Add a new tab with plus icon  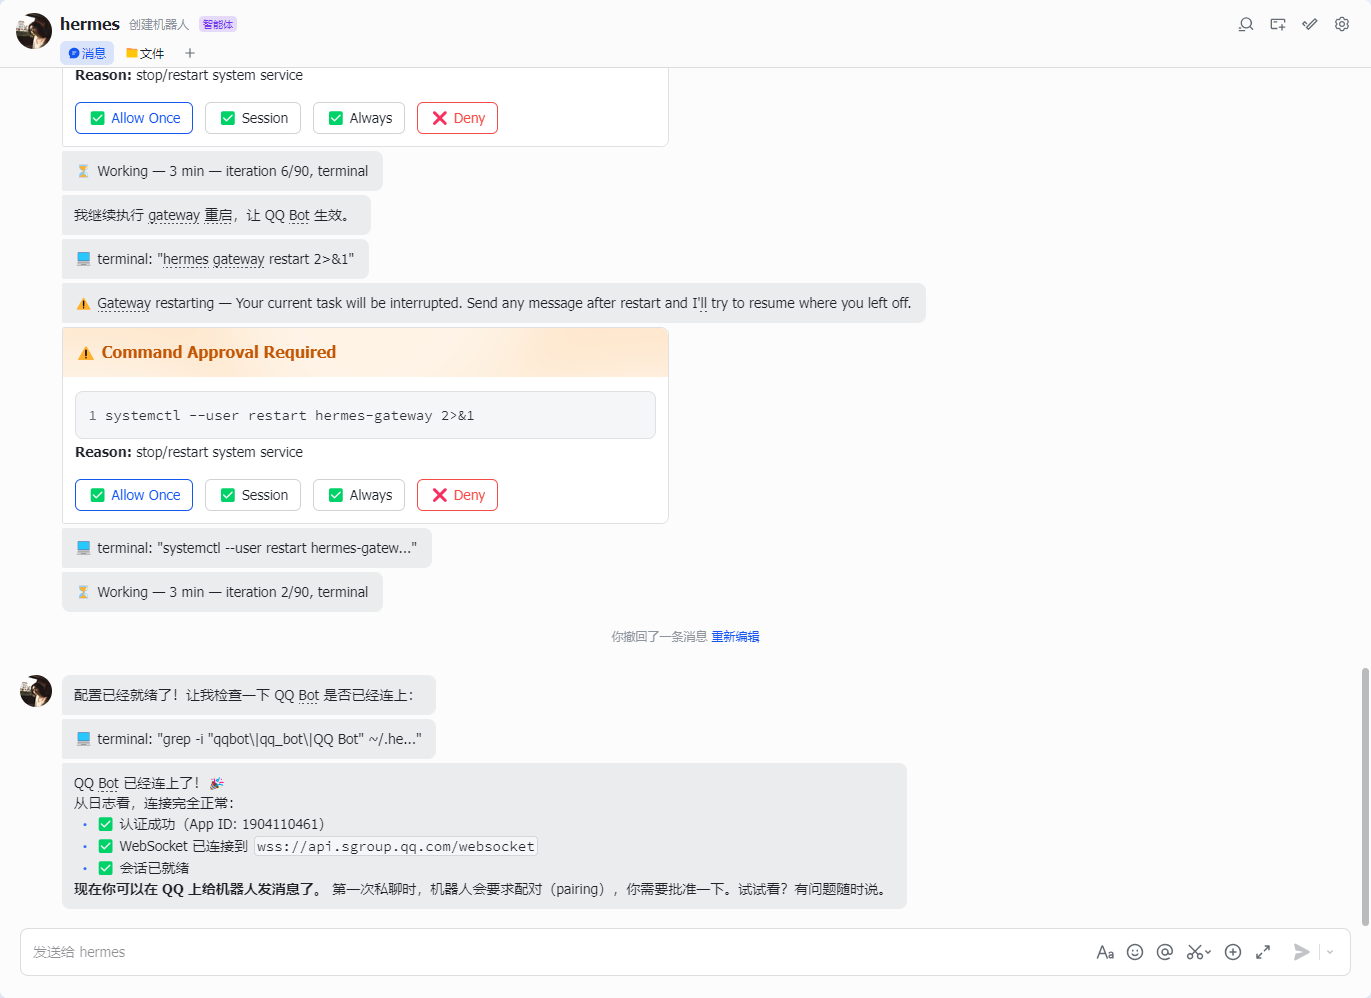pos(190,53)
